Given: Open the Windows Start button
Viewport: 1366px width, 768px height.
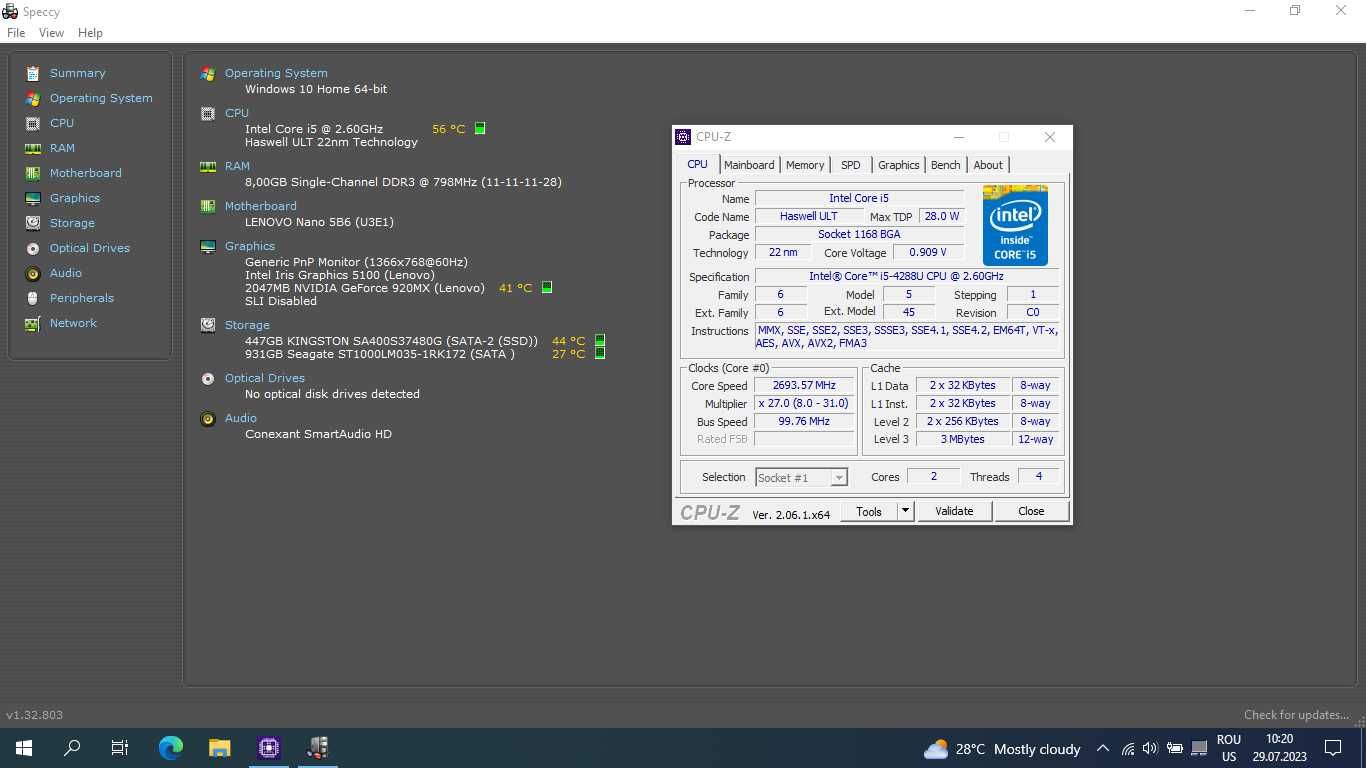Looking at the screenshot, I should point(24,748).
